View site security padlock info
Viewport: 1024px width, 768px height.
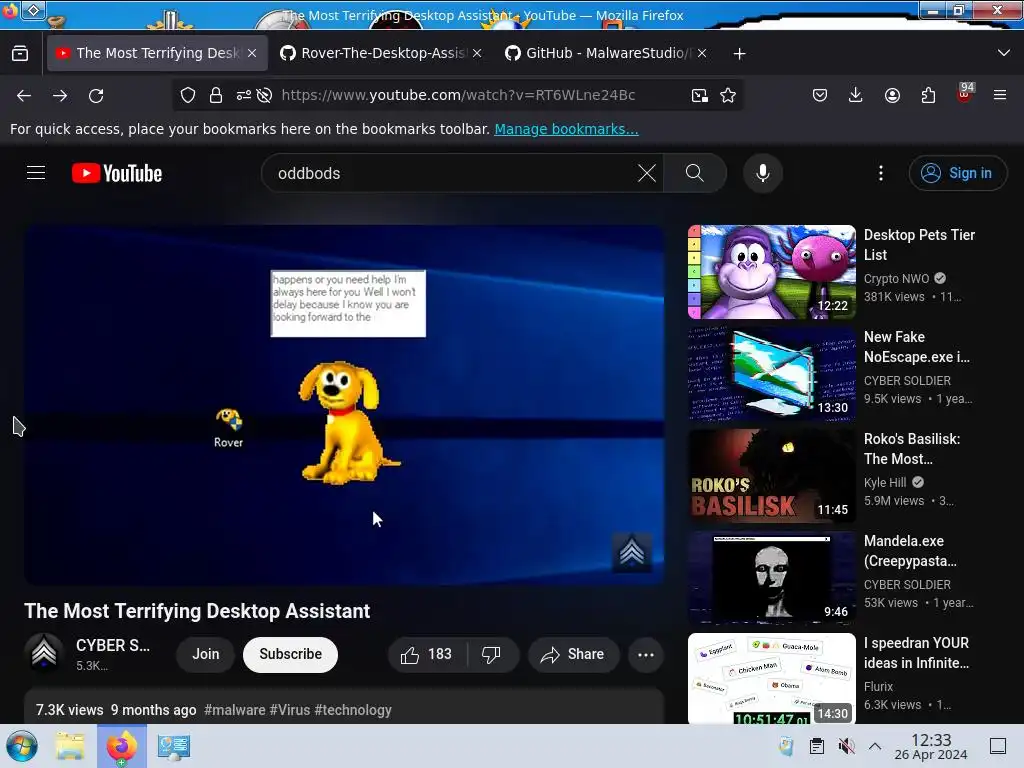pos(216,95)
